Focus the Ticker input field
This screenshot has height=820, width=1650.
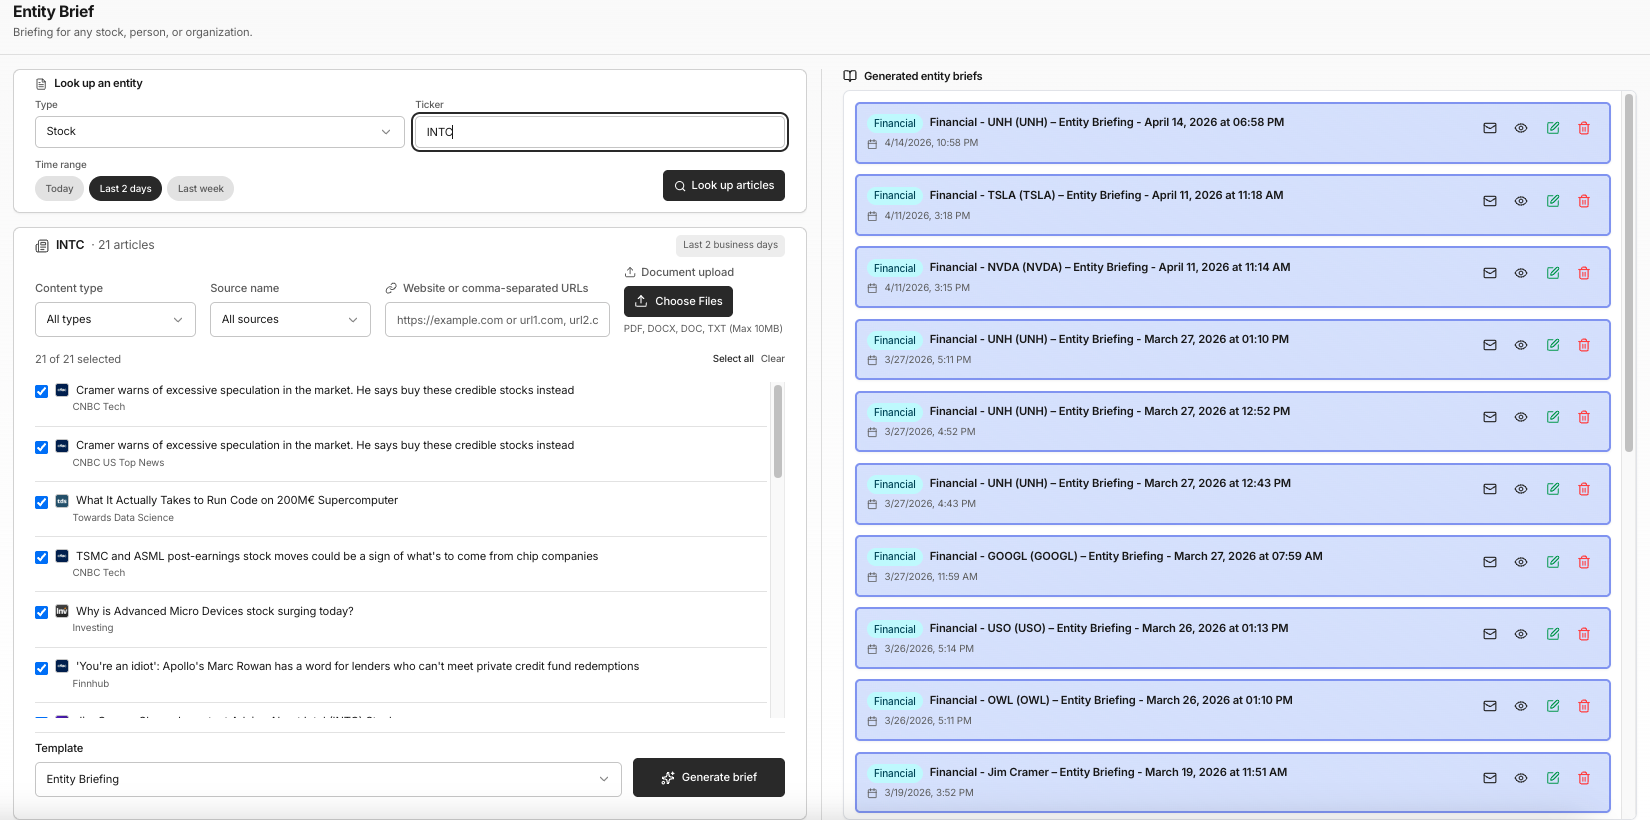600,132
